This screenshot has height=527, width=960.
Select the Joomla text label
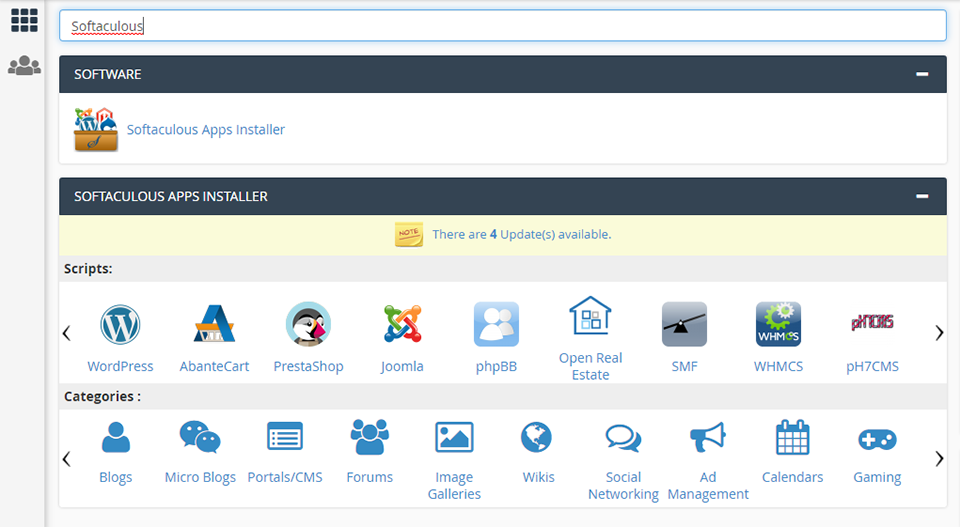point(402,367)
